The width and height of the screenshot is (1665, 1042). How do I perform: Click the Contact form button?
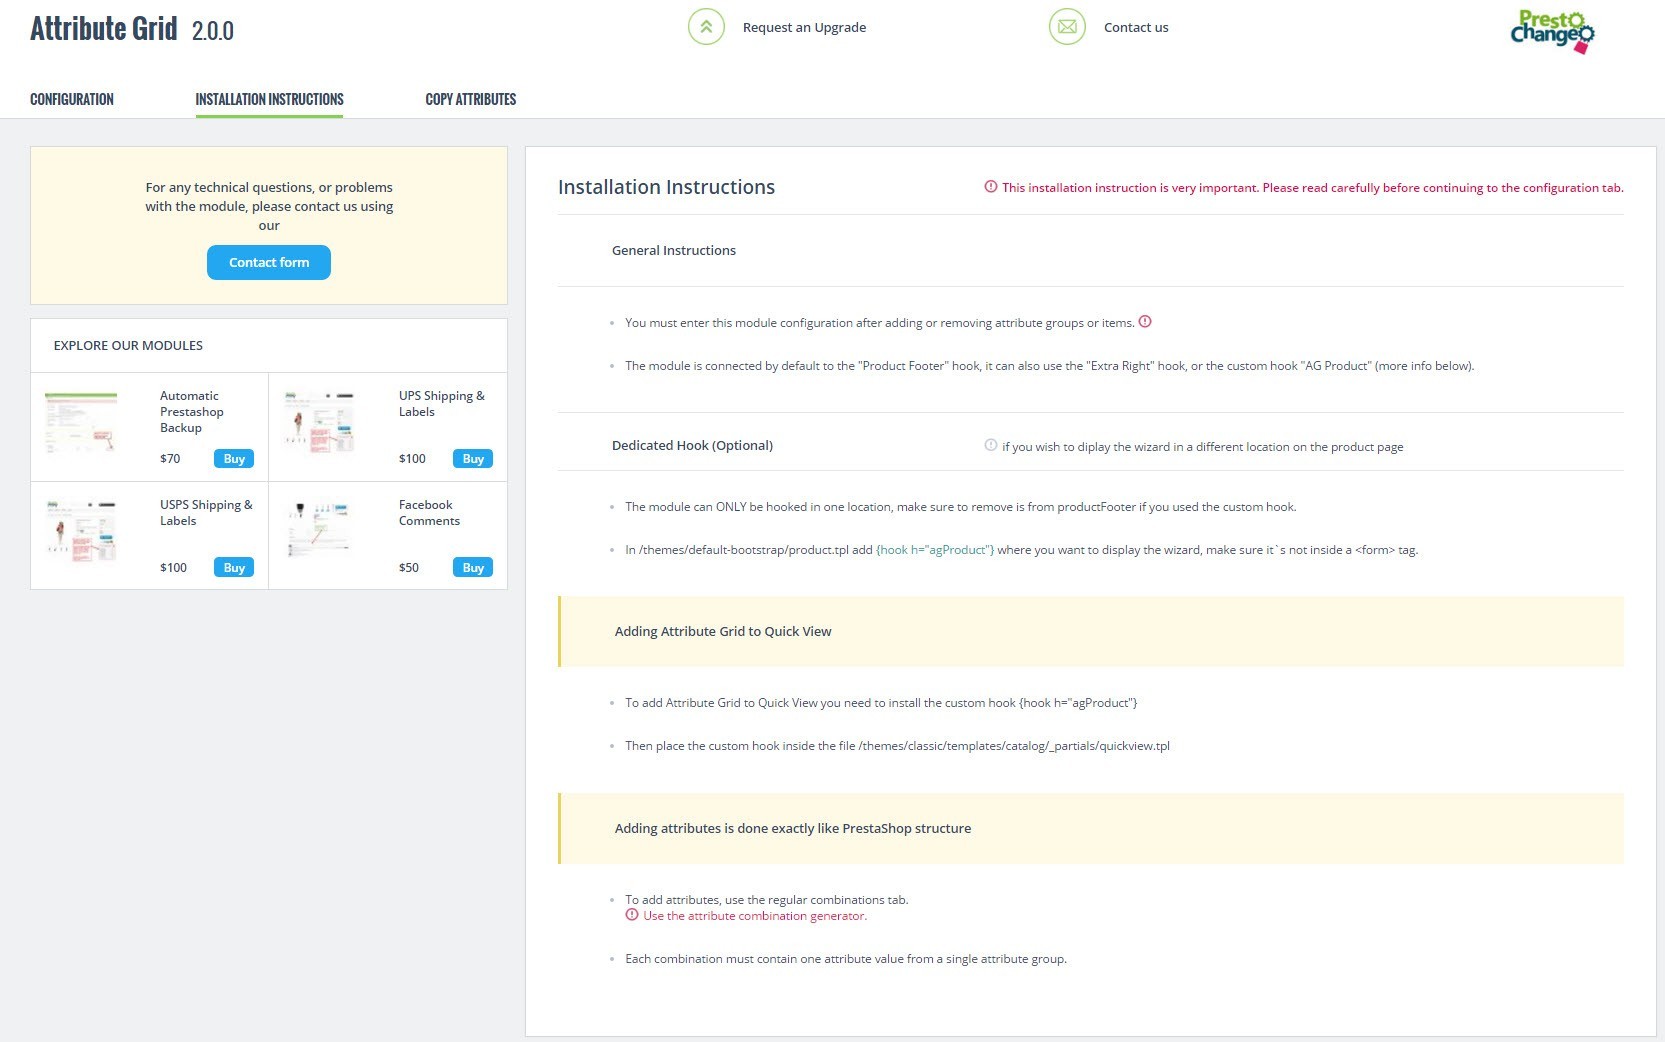pyautogui.click(x=269, y=262)
